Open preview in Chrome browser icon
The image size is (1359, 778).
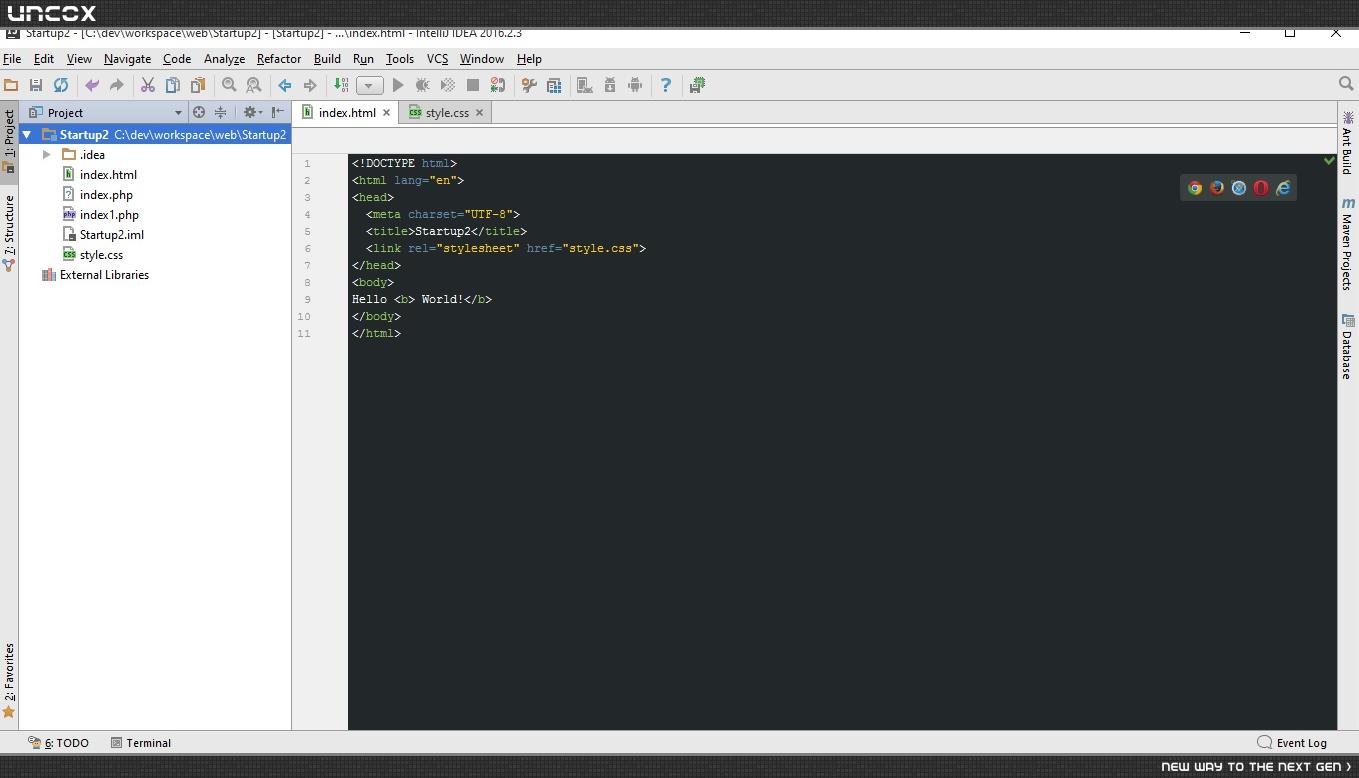(x=1195, y=188)
